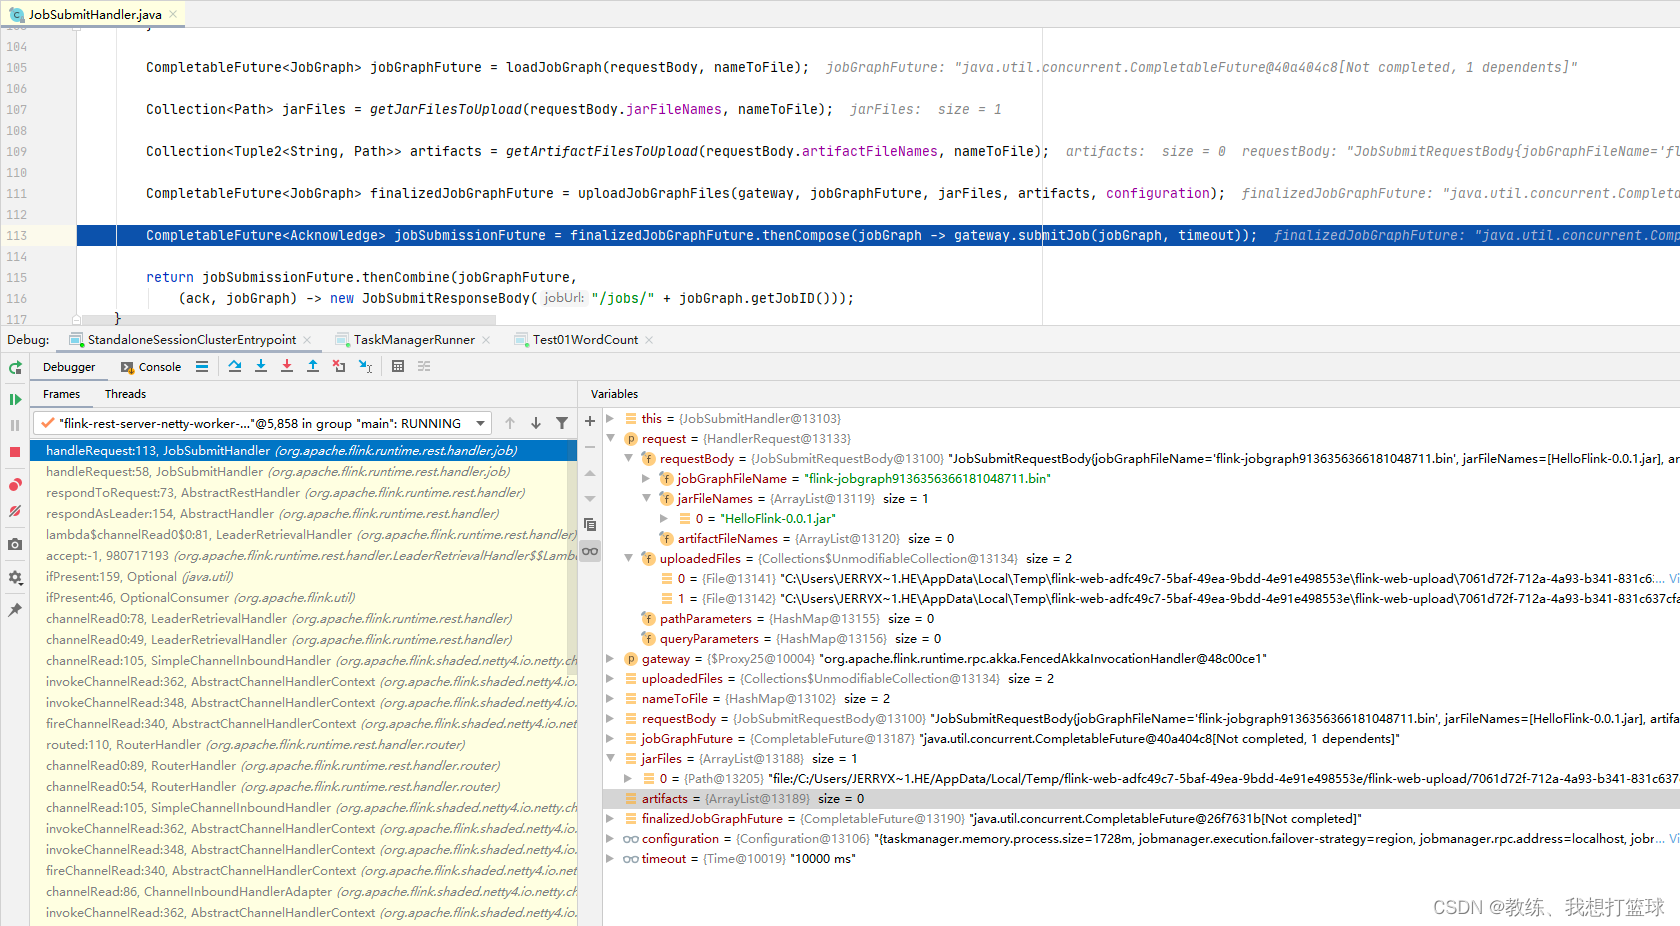Screen dimensions: 1680x926
Task: Open the Threads tab
Action: (125, 394)
